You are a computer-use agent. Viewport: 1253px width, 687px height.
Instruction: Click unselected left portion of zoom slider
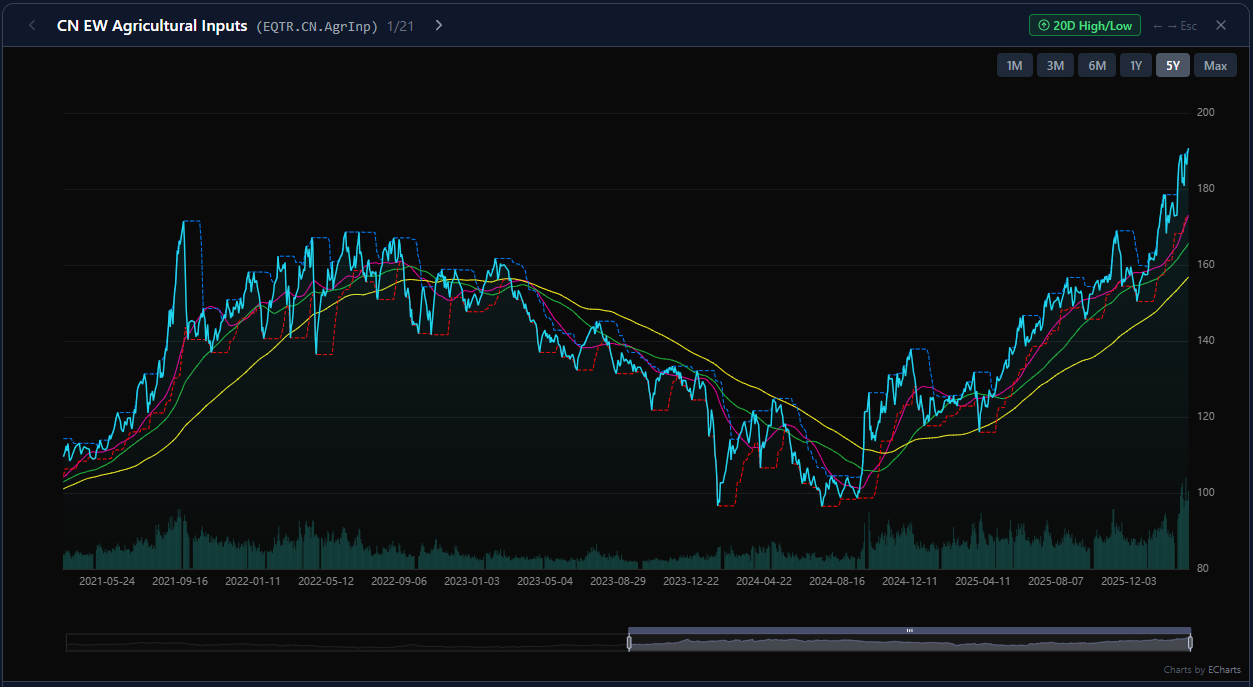tap(345, 643)
